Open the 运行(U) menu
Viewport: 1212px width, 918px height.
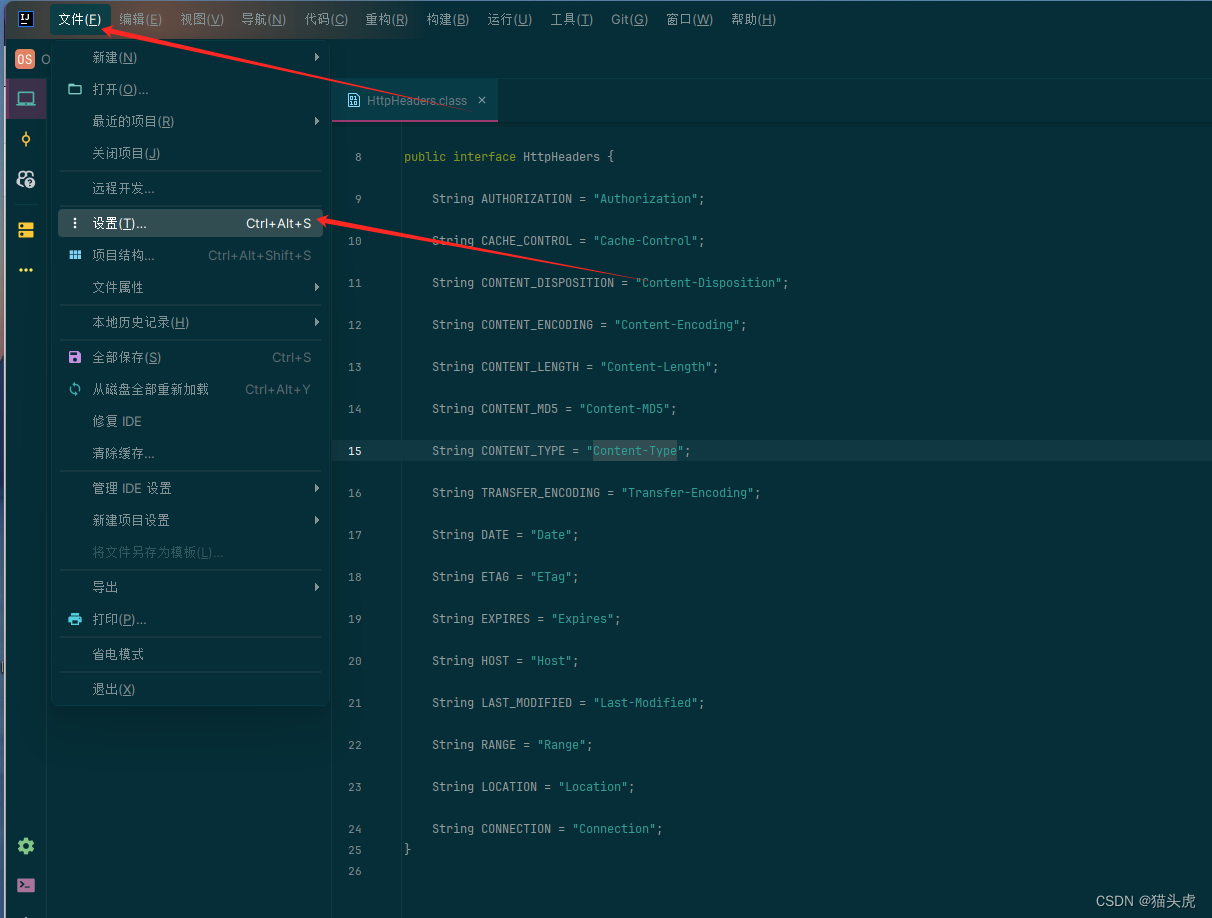509,19
